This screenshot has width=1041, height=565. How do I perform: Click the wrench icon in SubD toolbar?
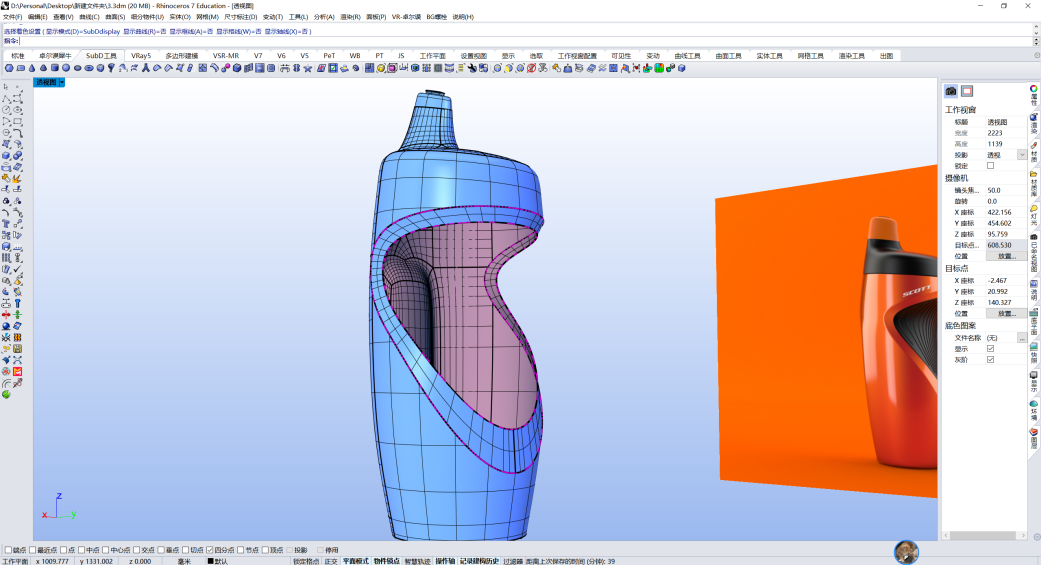473,68
